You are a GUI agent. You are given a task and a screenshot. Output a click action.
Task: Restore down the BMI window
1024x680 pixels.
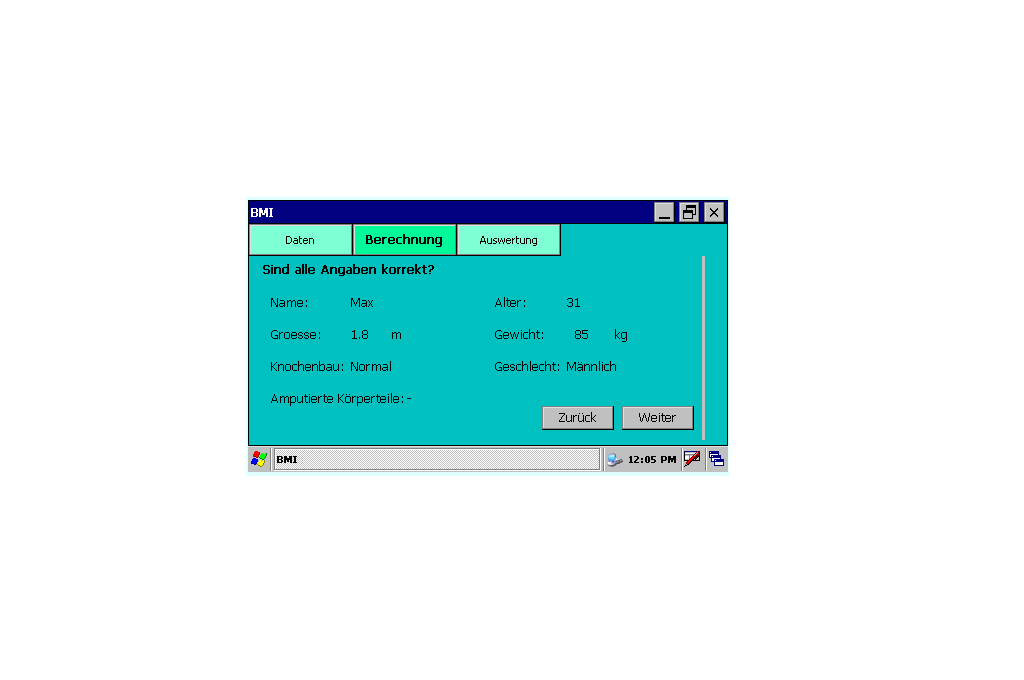689,212
